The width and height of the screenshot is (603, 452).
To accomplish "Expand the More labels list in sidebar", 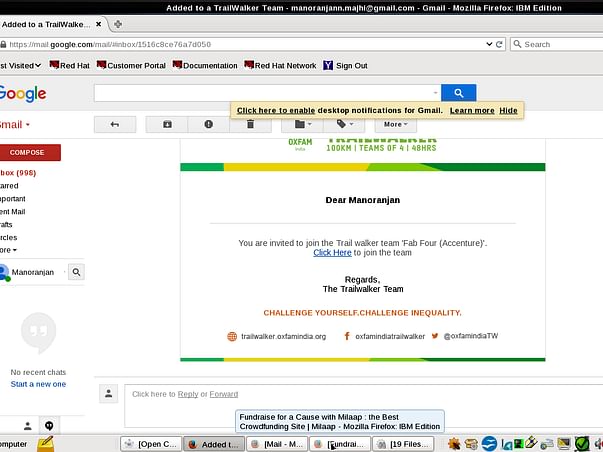I will (8, 250).
